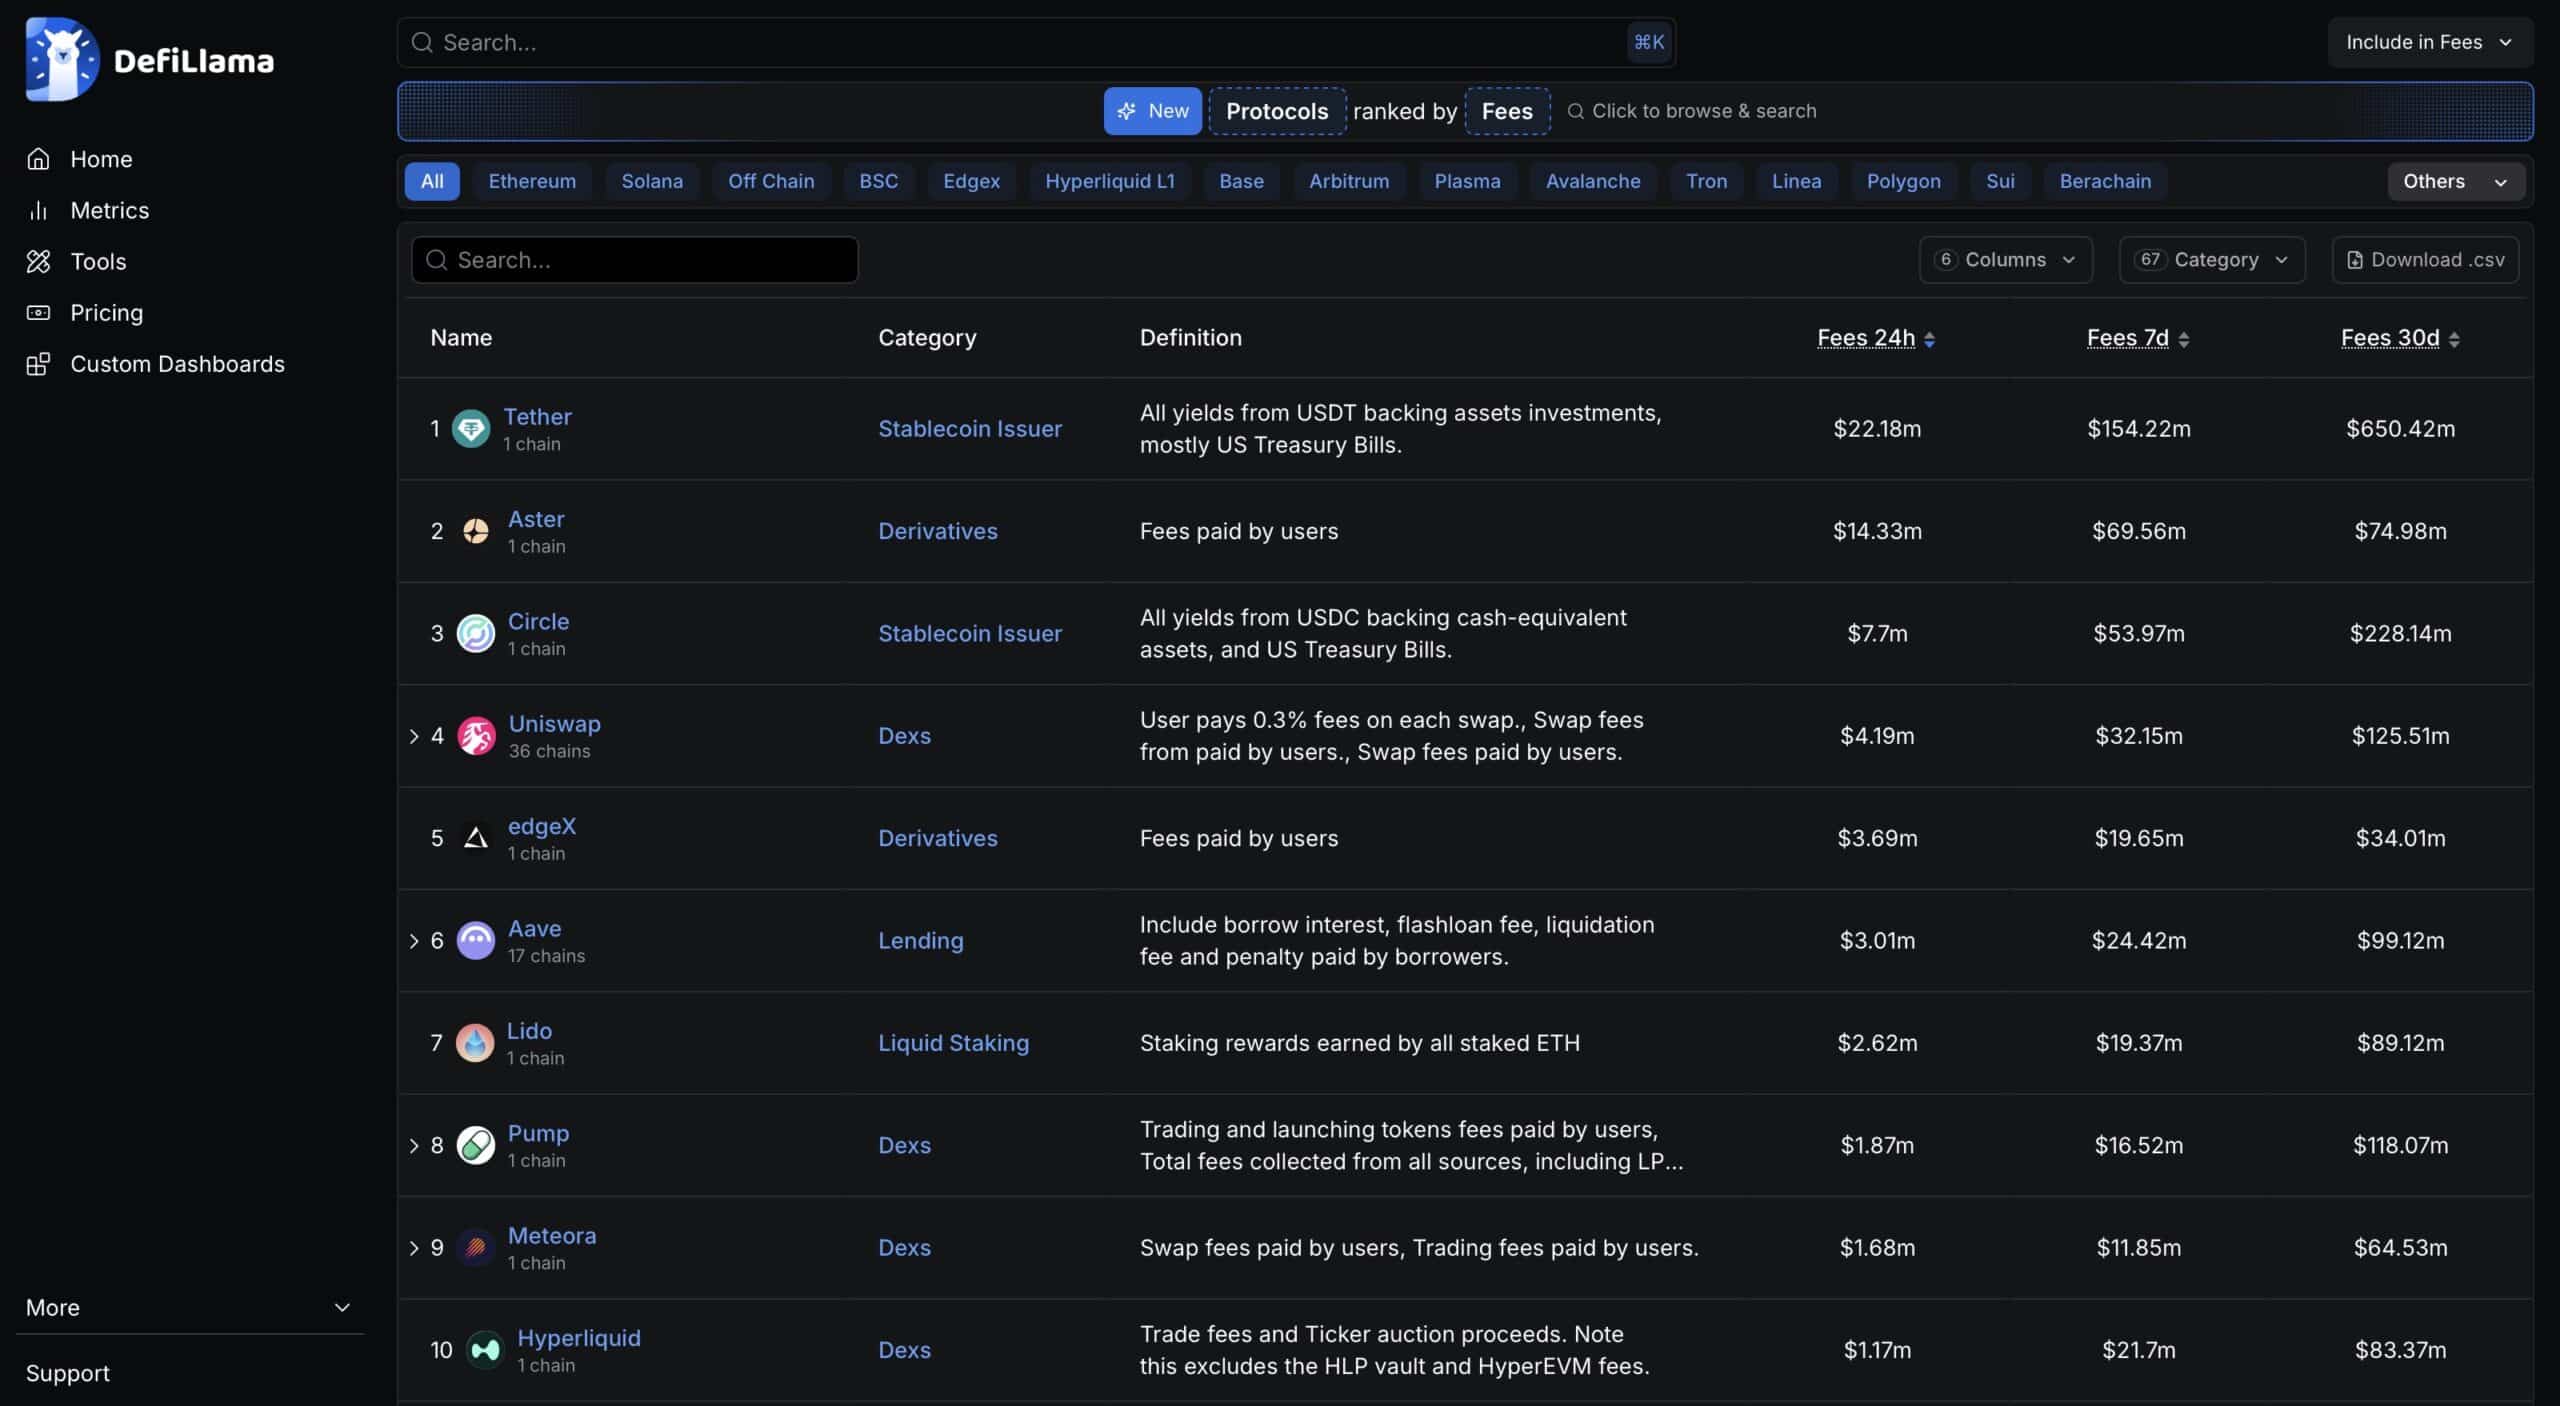Click the Uniswap protocol logo
This screenshot has height=1406, width=2560.
pos(476,736)
